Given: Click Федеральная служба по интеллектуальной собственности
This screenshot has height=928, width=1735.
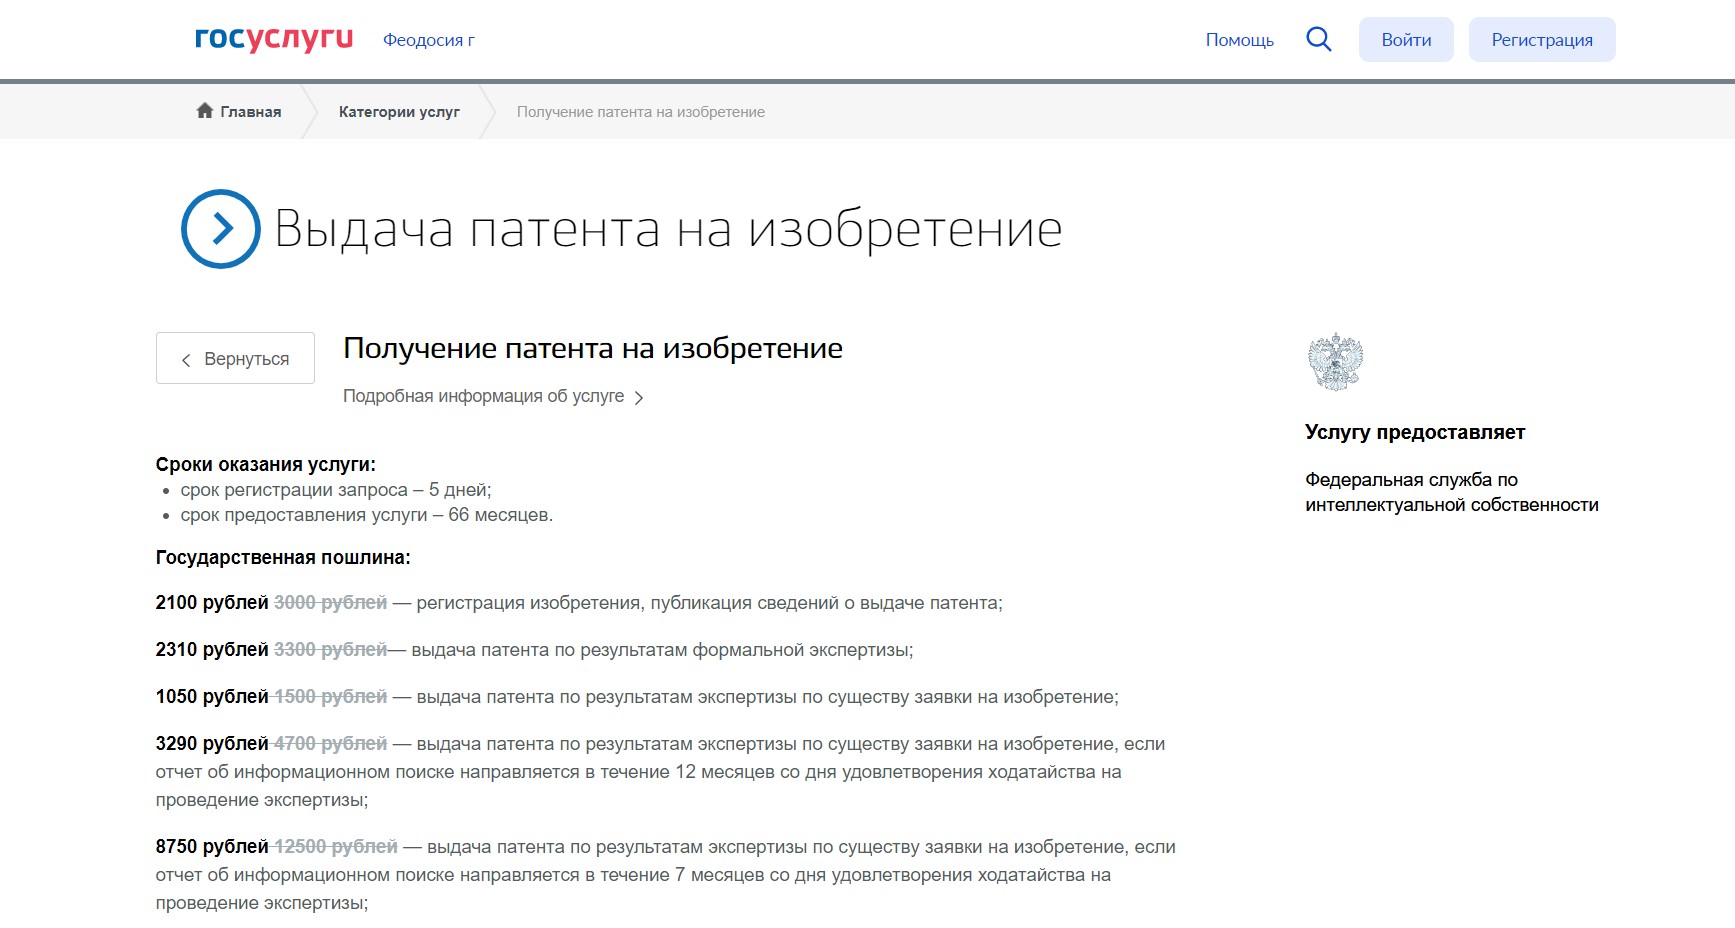Looking at the screenshot, I should click(x=1452, y=492).
